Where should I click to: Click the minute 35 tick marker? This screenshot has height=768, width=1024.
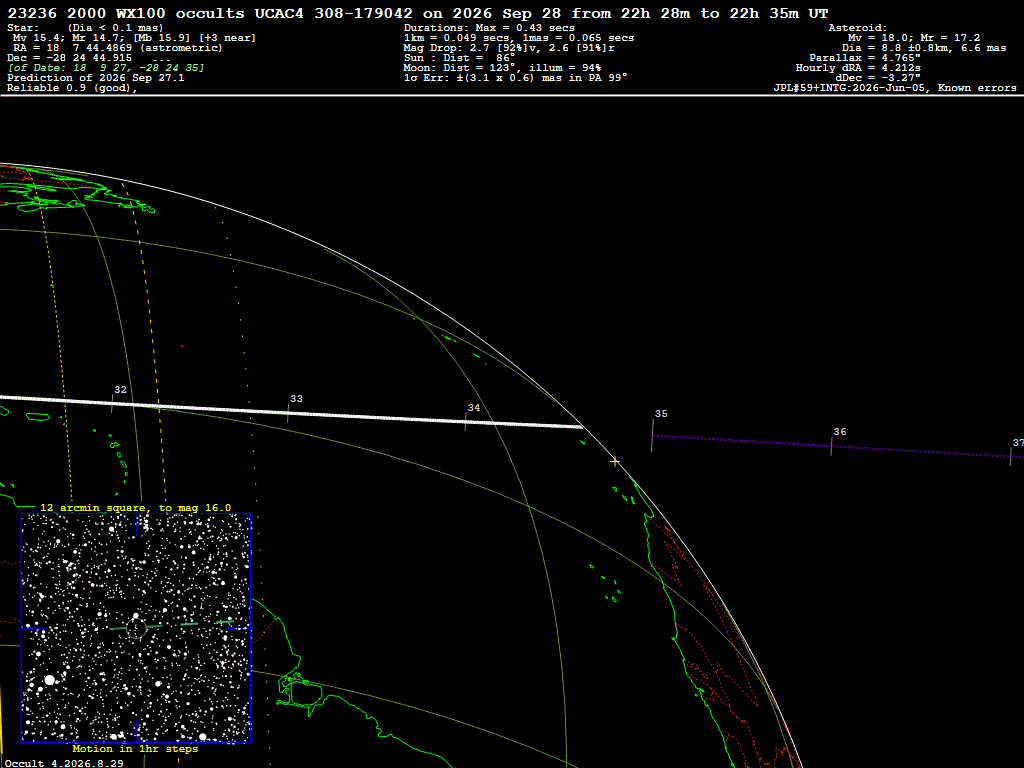pyautogui.click(x=652, y=435)
